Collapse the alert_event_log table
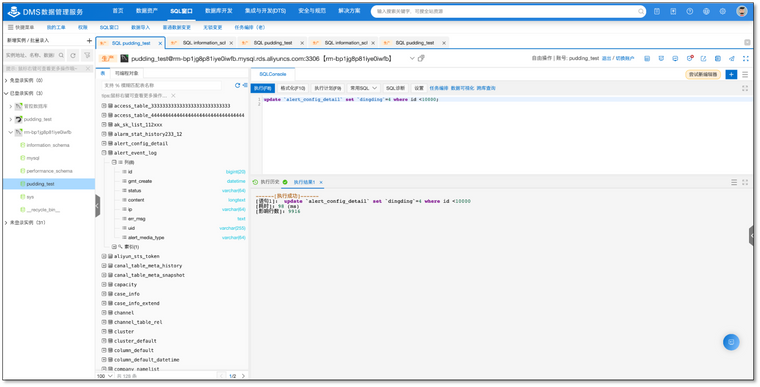This screenshot has height=387, width=760. point(104,153)
